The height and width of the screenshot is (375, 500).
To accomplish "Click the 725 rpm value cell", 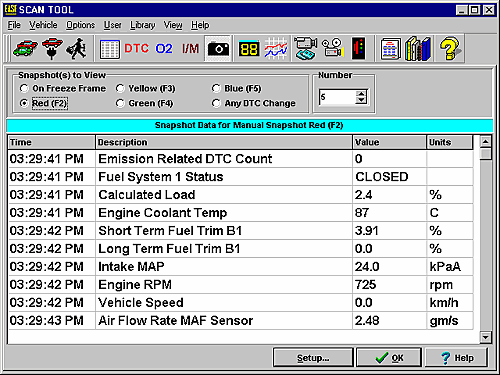I will tap(389, 285).
